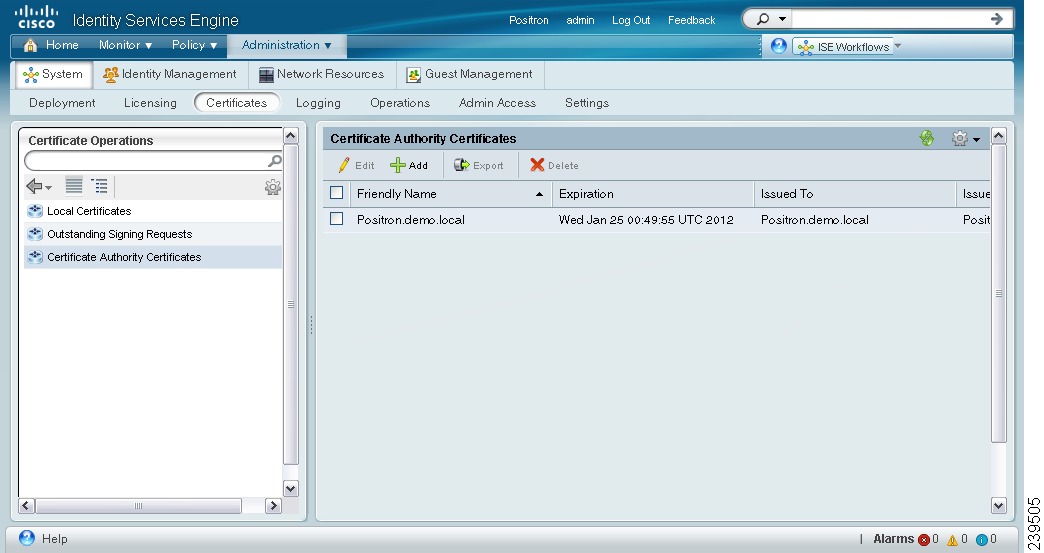Click the Certificate Operations search field

[x=145, y=160]
